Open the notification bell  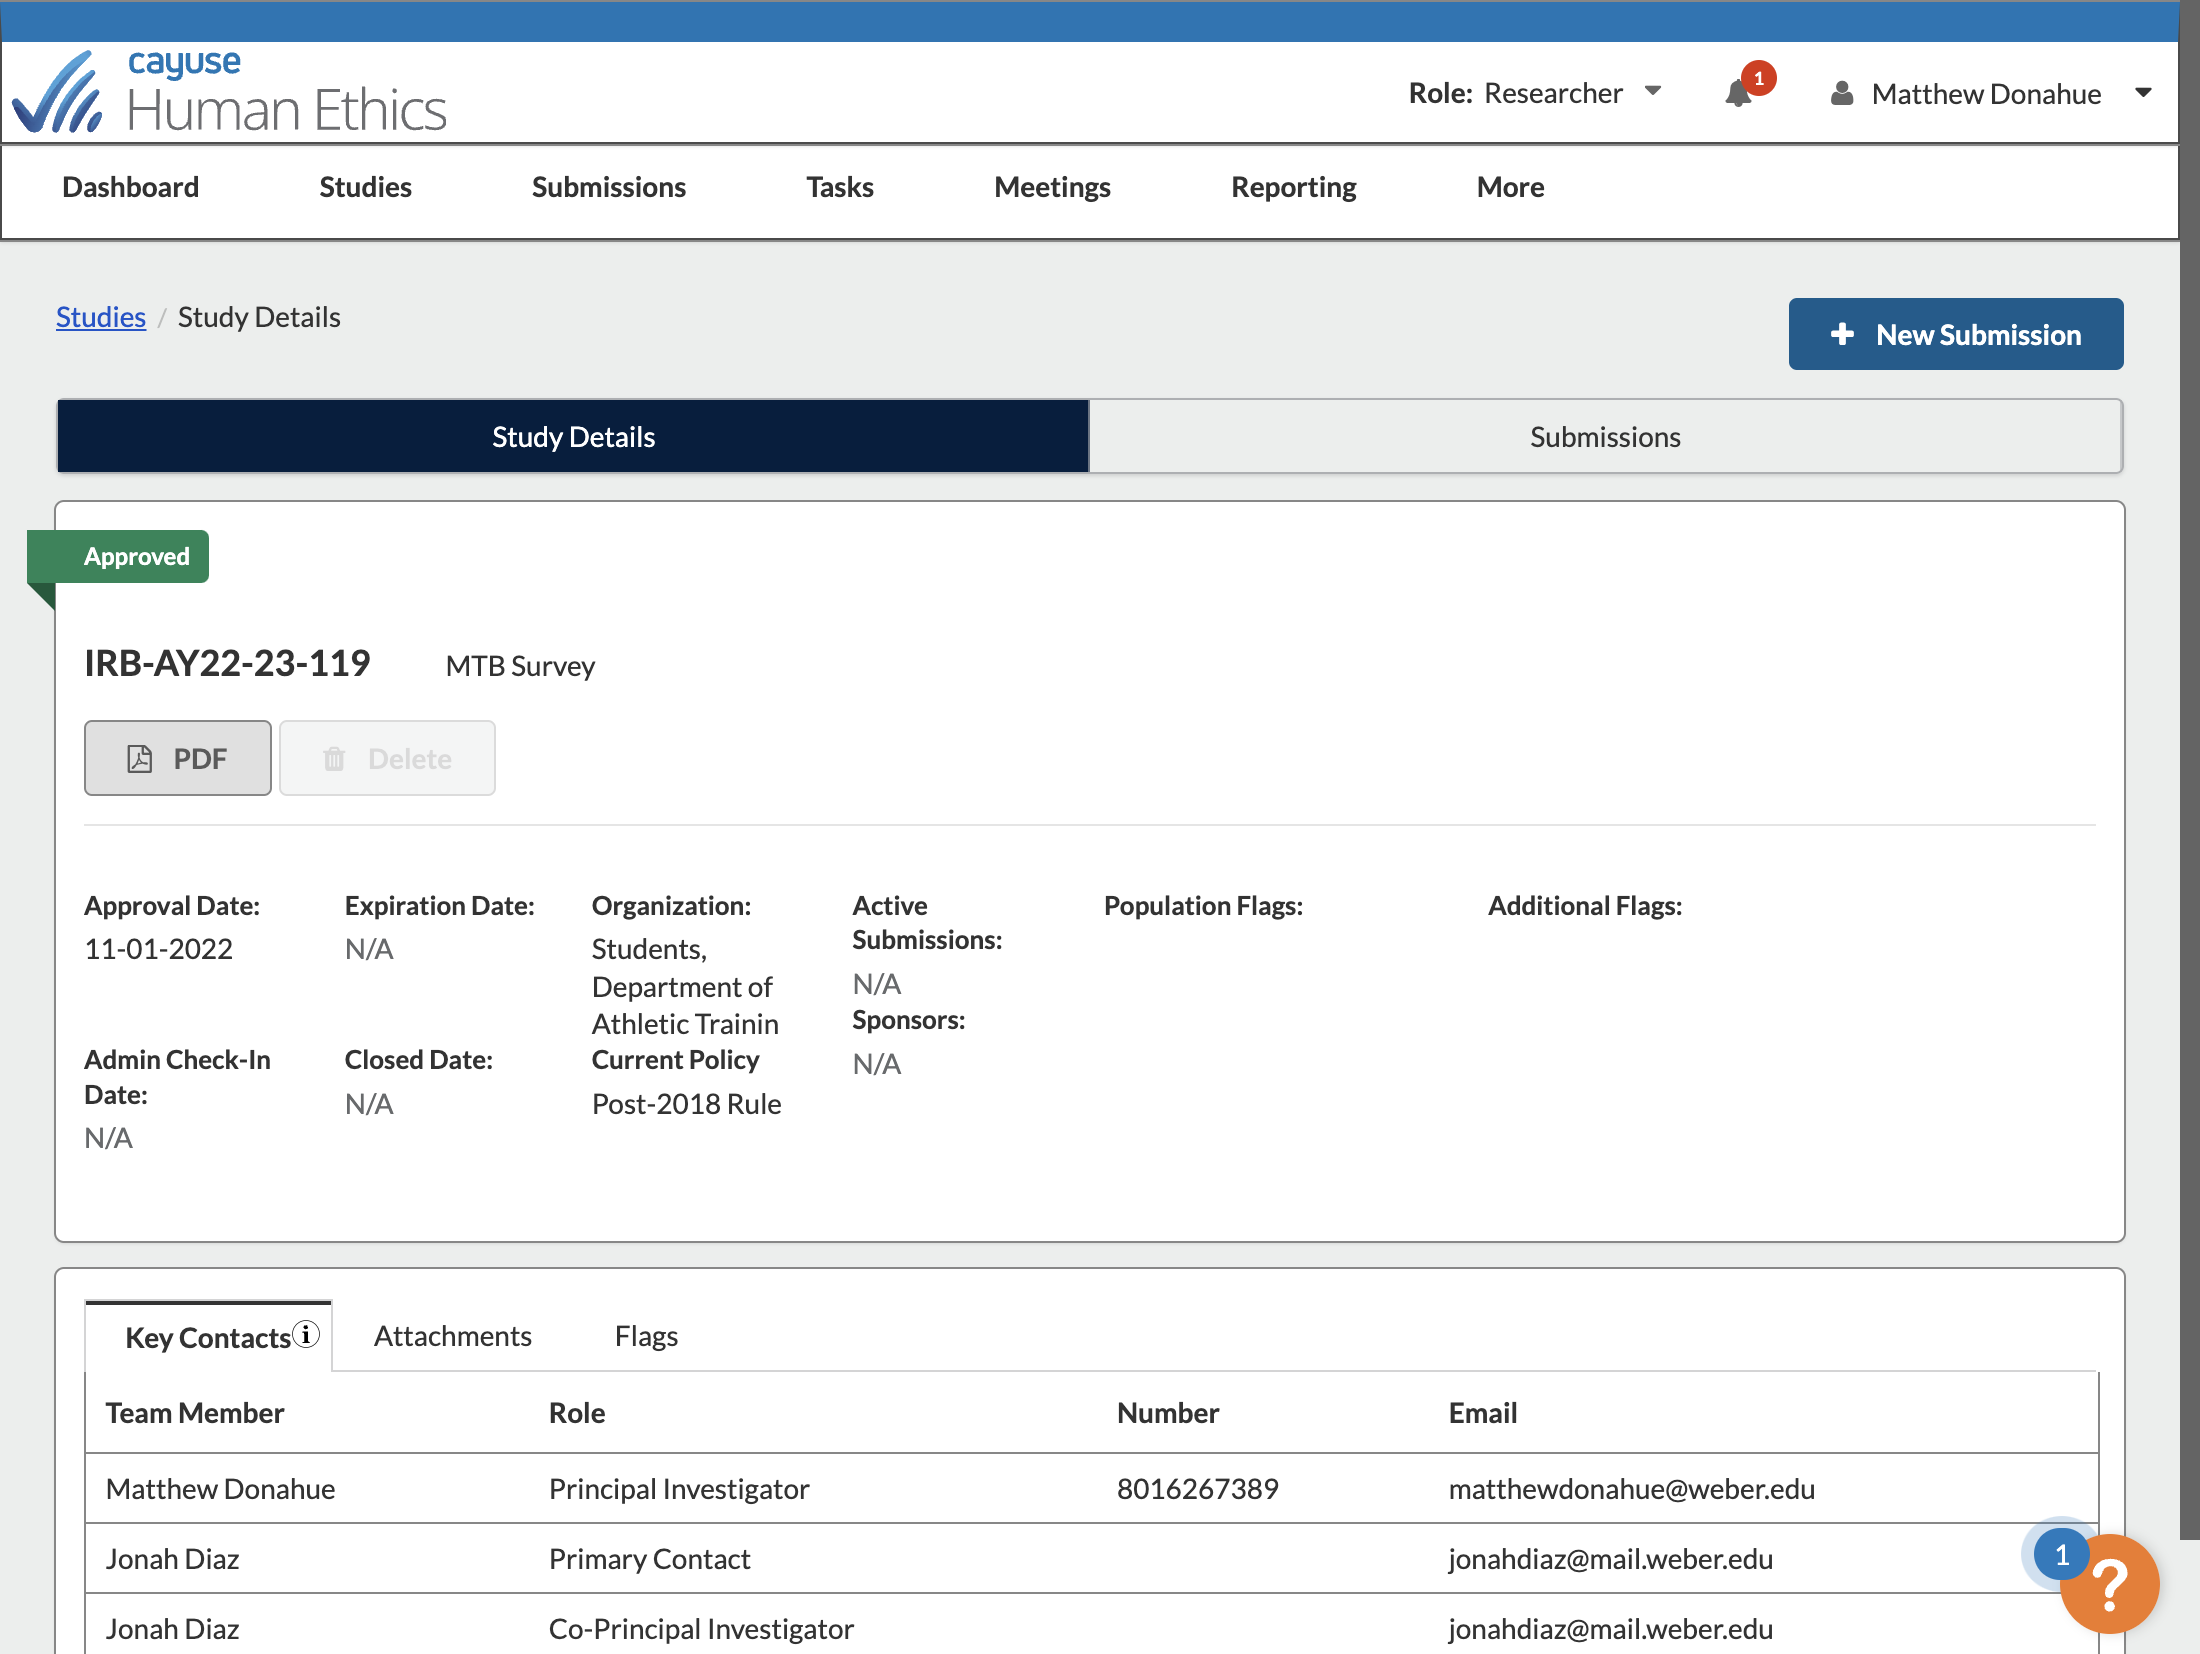click(1739, 94)
